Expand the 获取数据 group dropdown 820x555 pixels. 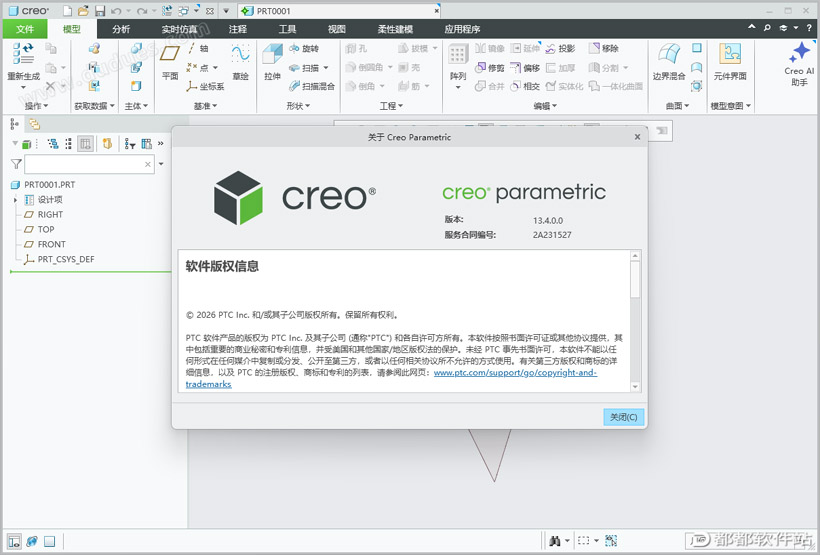tap(95, 106)
